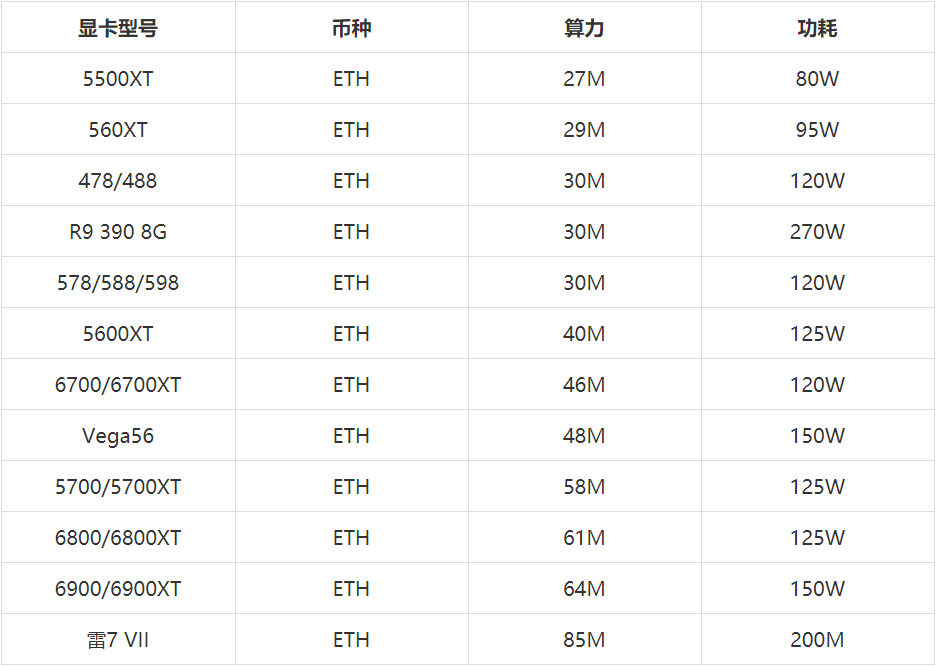This screenshot has height=666, width=936.
Task: Click the Vega56 model cell
Action: pos(118,436)
